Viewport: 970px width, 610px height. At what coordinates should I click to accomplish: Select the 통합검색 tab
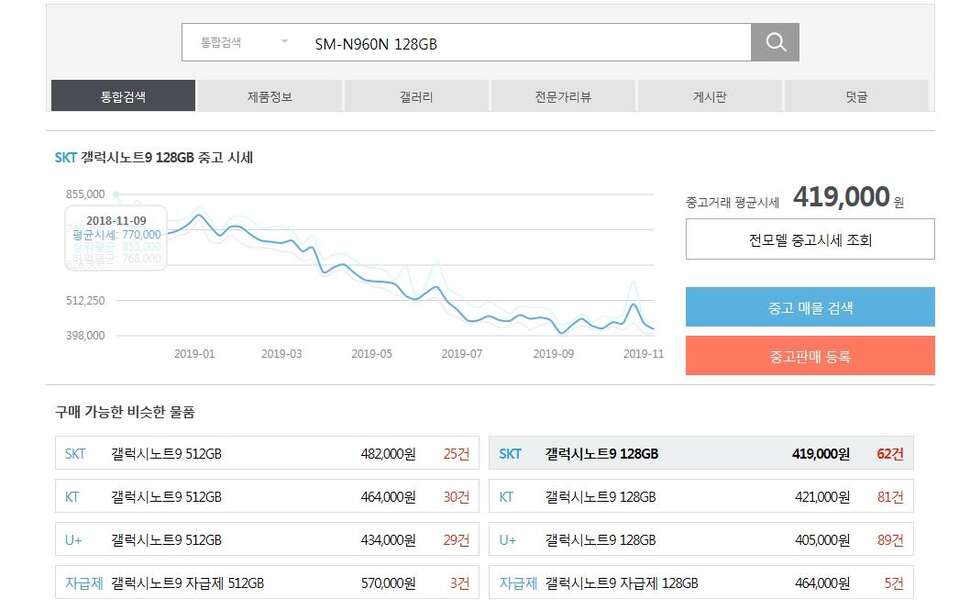[123, 96]
